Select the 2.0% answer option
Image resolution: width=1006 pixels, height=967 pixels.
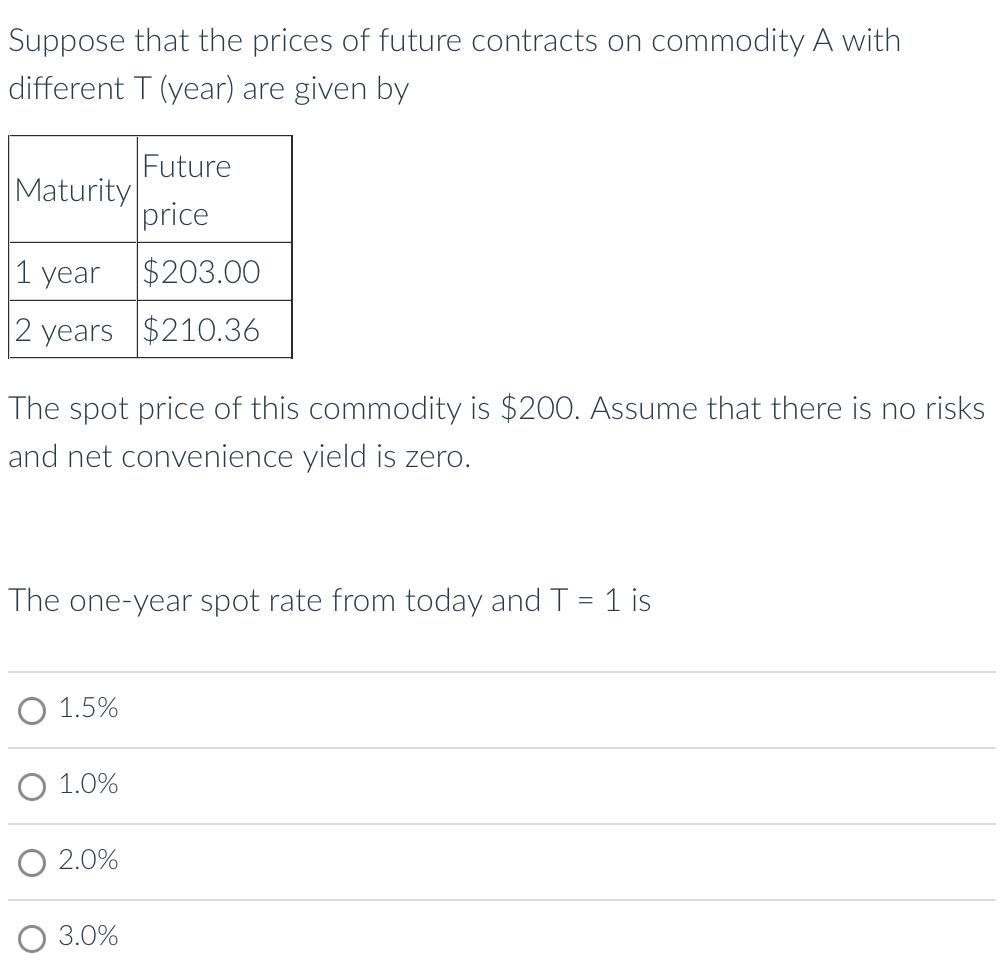pos(32,861)
